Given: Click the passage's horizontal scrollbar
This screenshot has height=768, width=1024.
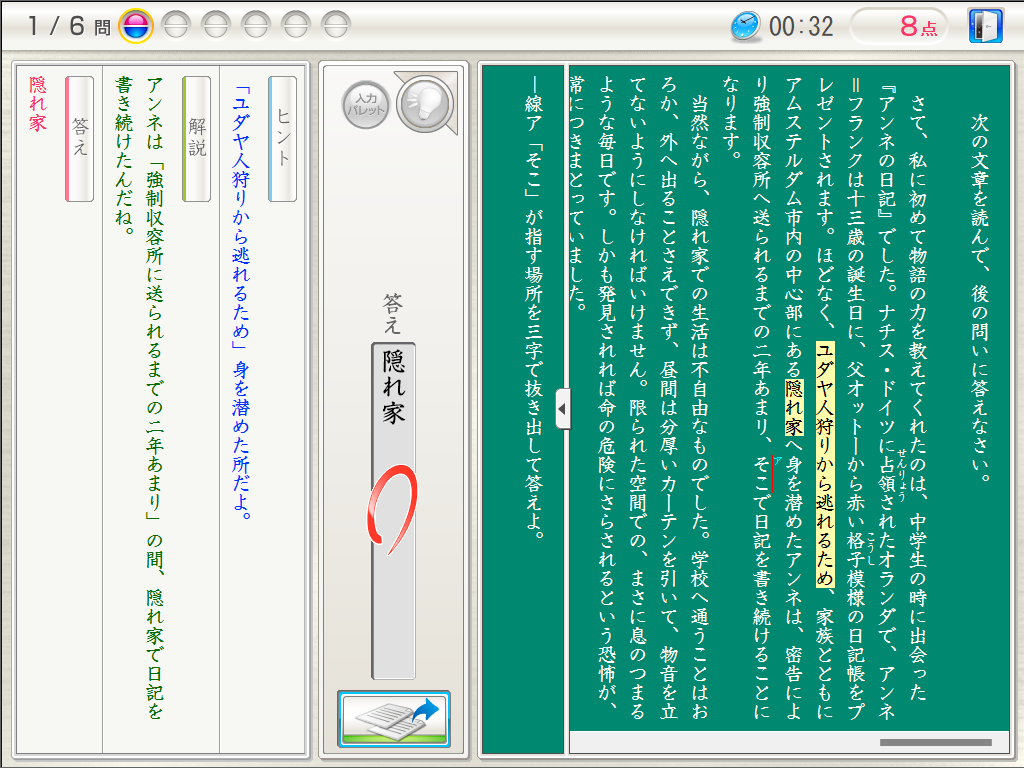Looking at the screenshot, I should (936, 743).
